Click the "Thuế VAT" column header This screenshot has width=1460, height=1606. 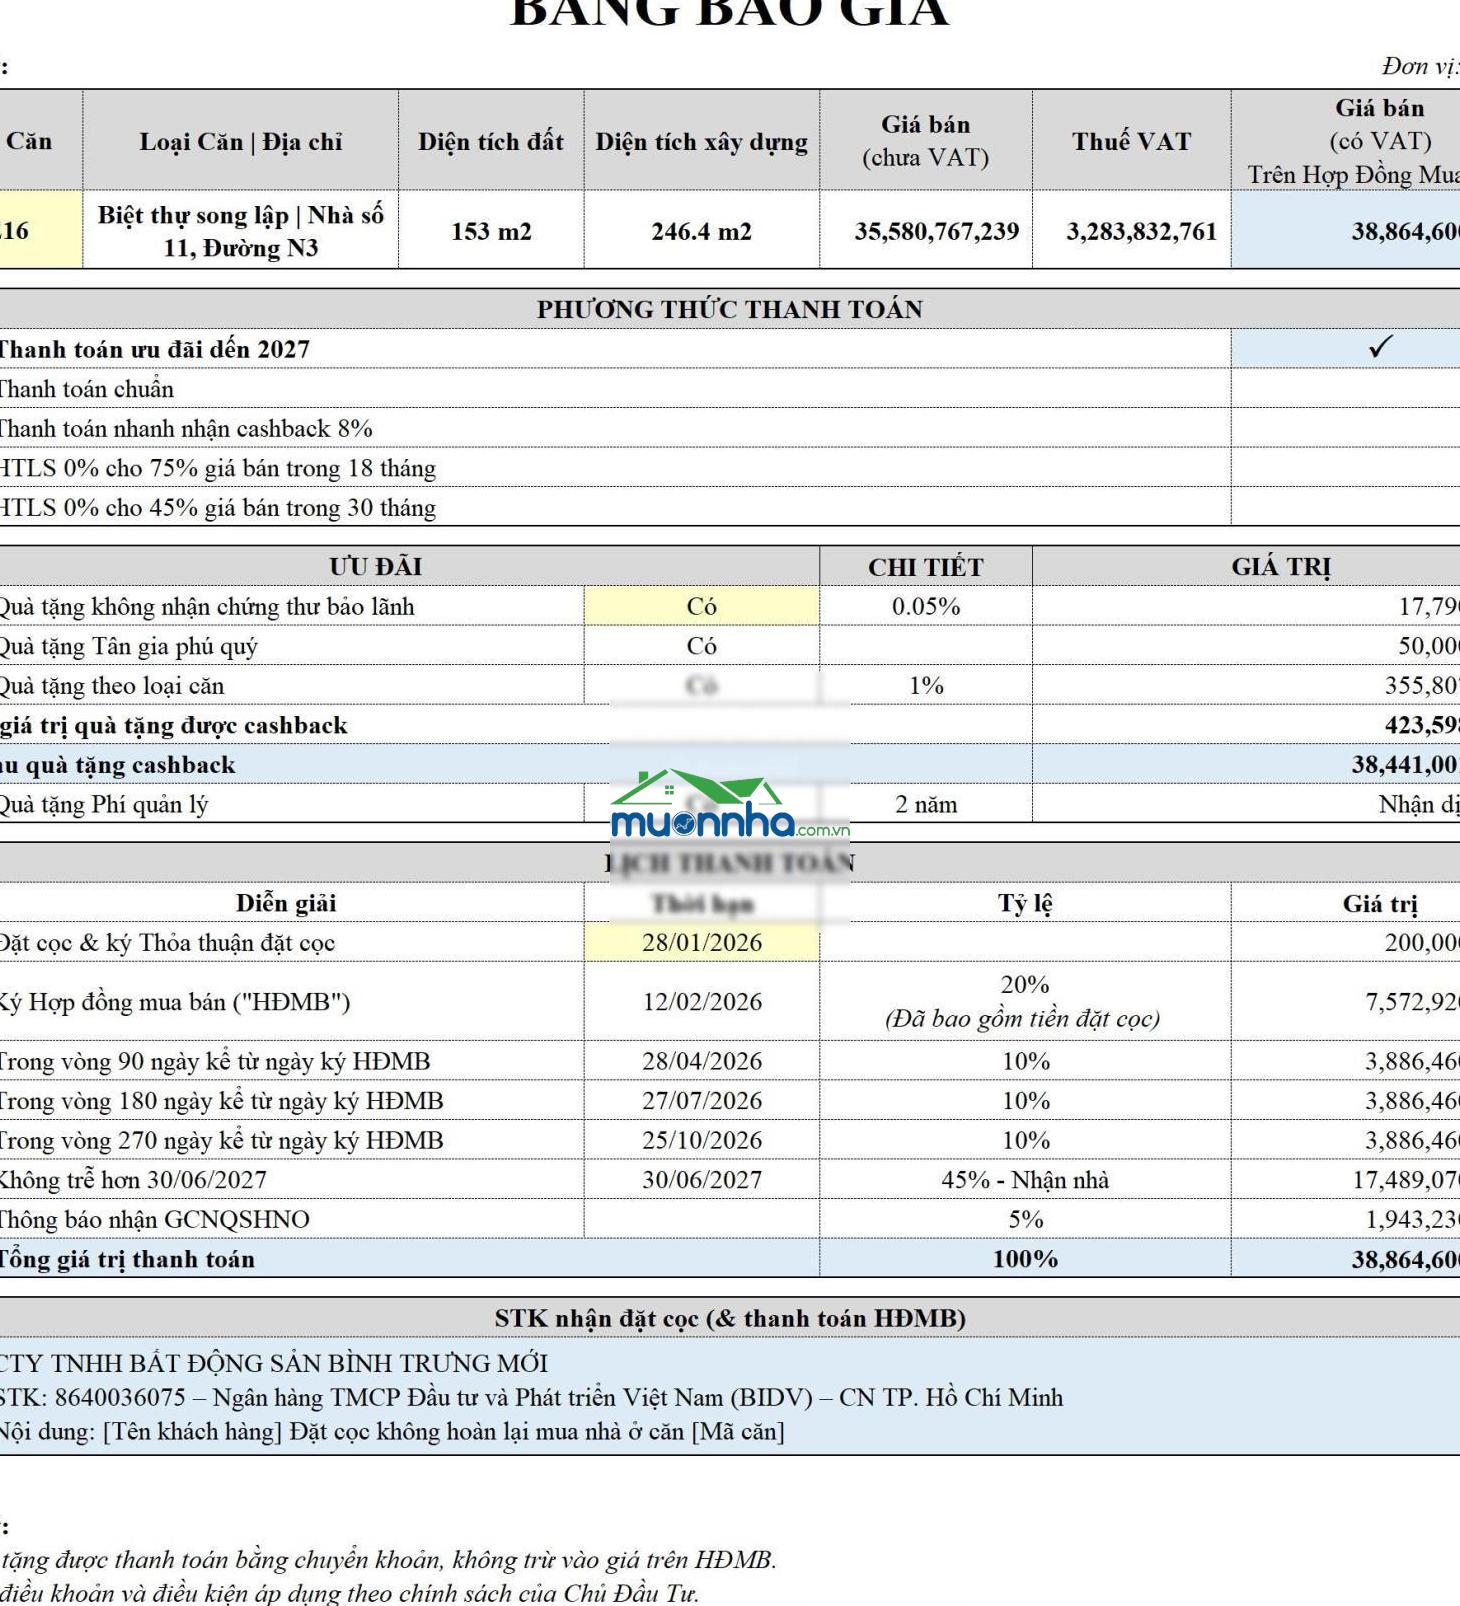tap(1132, 141)
